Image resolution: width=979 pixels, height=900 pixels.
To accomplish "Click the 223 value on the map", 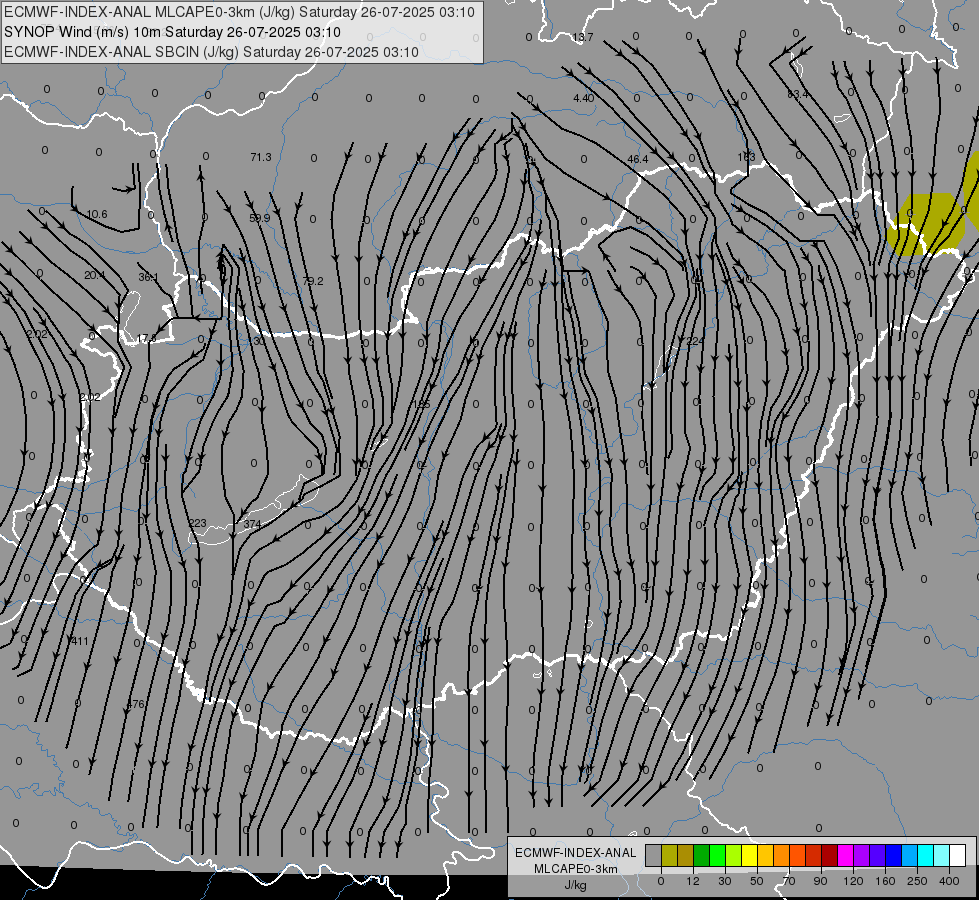I will (x=197, y=523).
